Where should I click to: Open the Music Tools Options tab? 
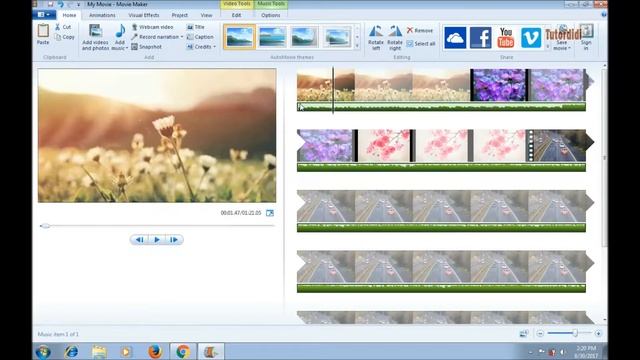click(271, 15)
